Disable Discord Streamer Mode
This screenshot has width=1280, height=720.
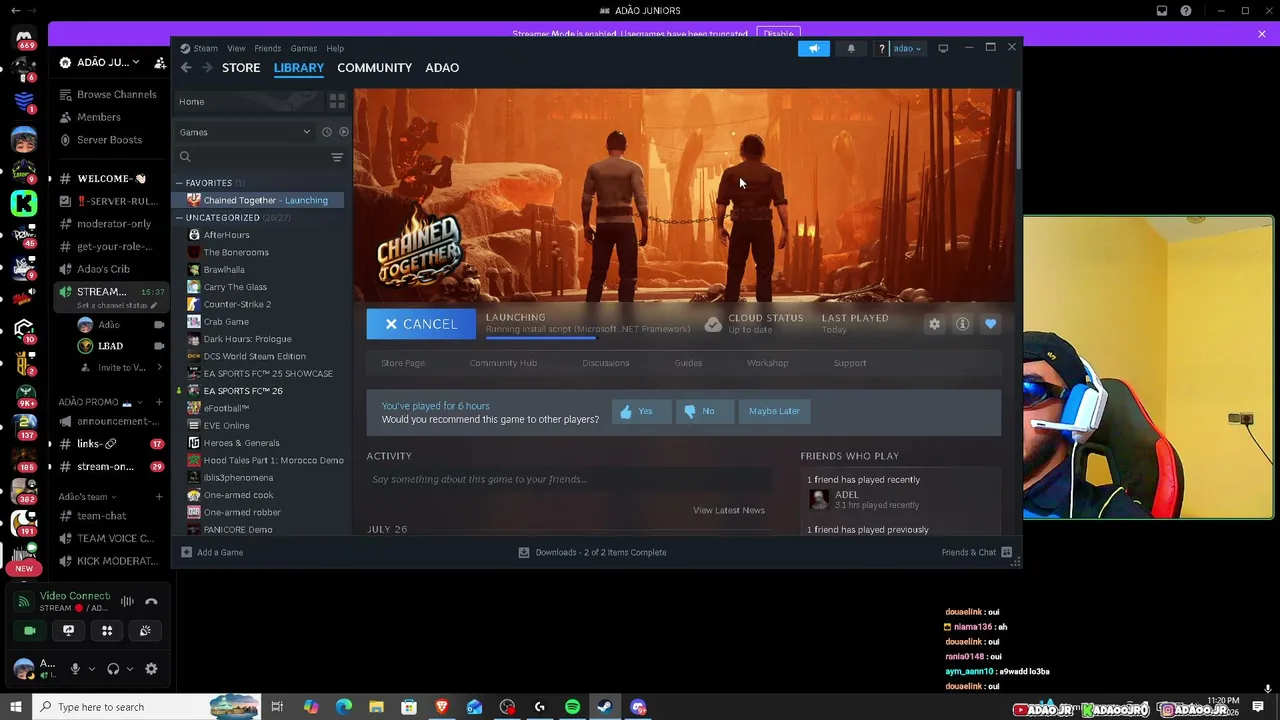coord(779,34)
